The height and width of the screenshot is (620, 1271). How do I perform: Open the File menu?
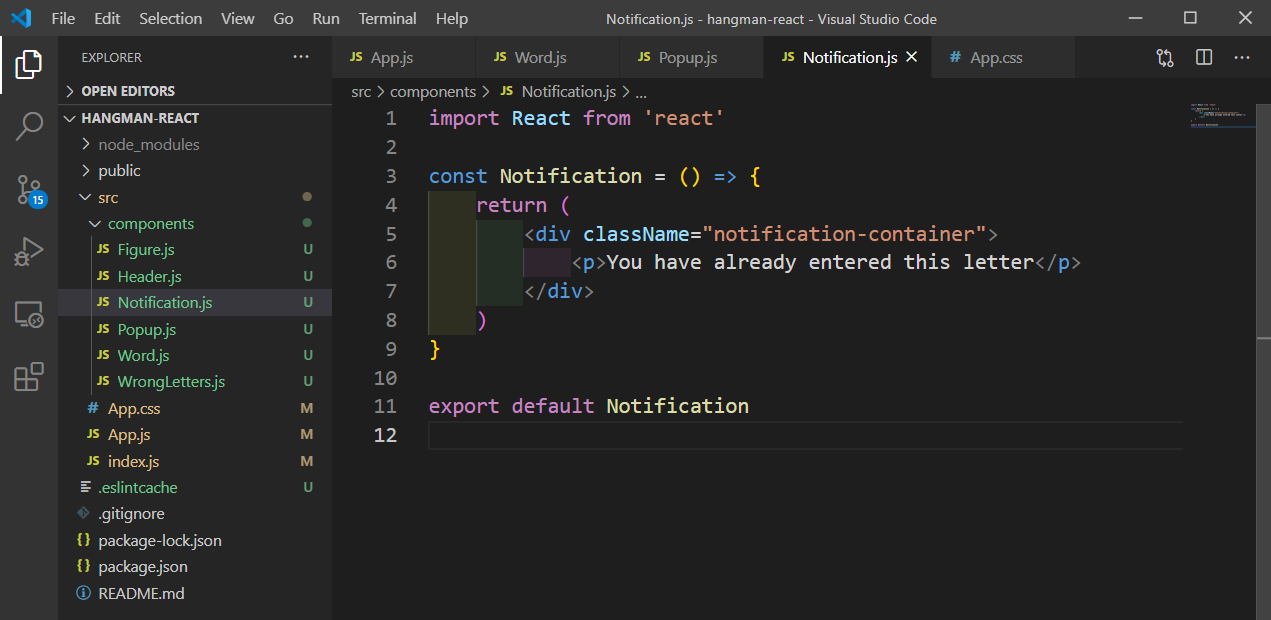point(63,18)
